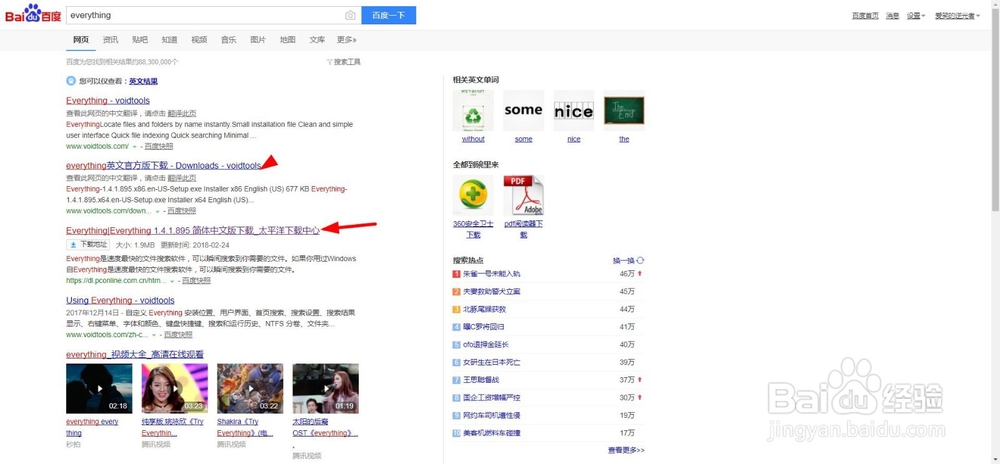This screenshot has height=464, width=1000.
Task: Expand arrow next to www.voidtools.com/down...
Action: pos(158,211)
